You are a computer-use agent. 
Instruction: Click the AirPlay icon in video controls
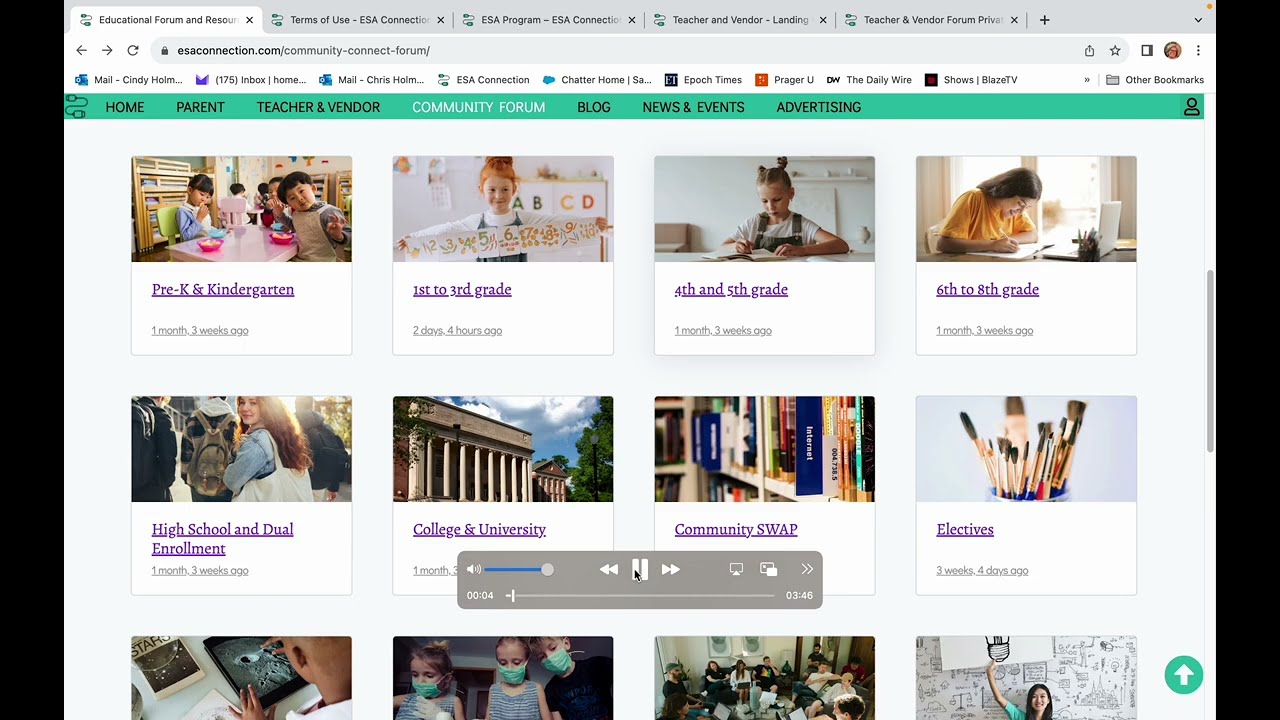pos(736,569)
